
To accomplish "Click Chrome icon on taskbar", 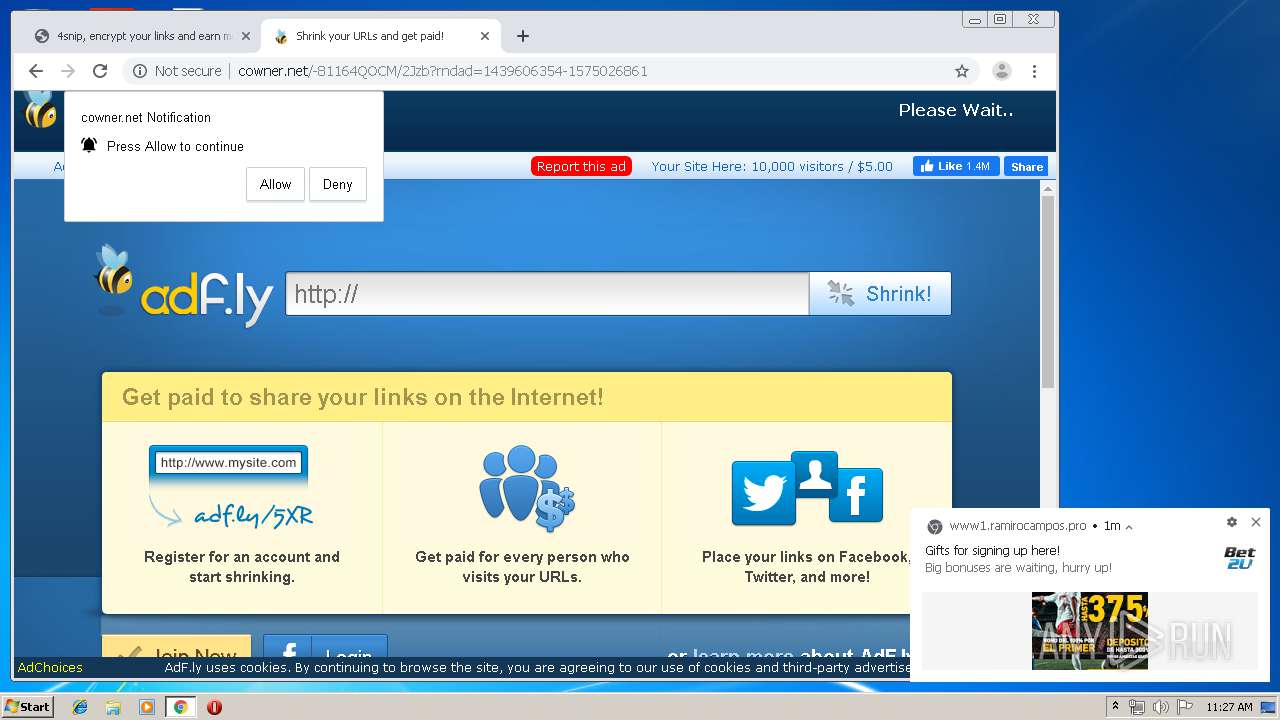I will (x=180, y=707).
